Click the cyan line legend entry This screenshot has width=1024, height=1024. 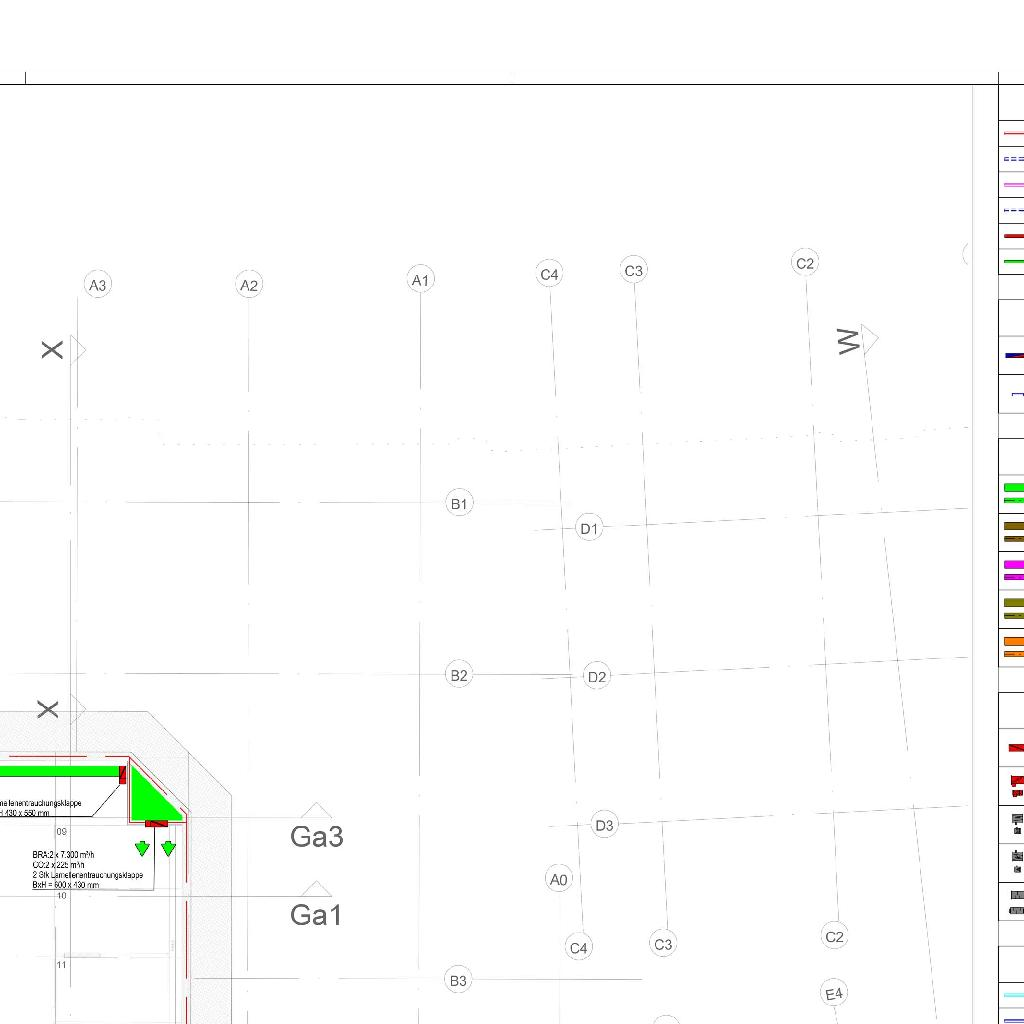1014,996
